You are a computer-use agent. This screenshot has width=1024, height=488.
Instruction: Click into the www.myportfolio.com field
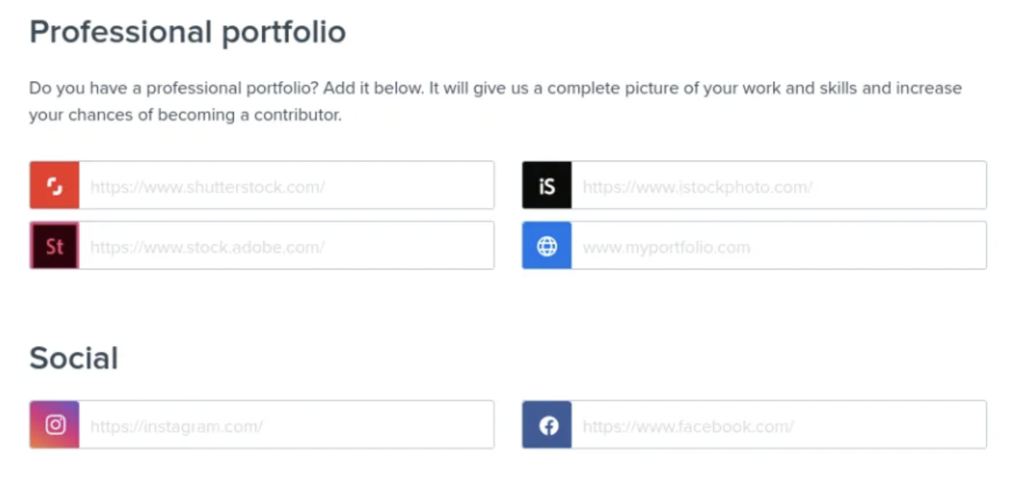pos(778,246)
